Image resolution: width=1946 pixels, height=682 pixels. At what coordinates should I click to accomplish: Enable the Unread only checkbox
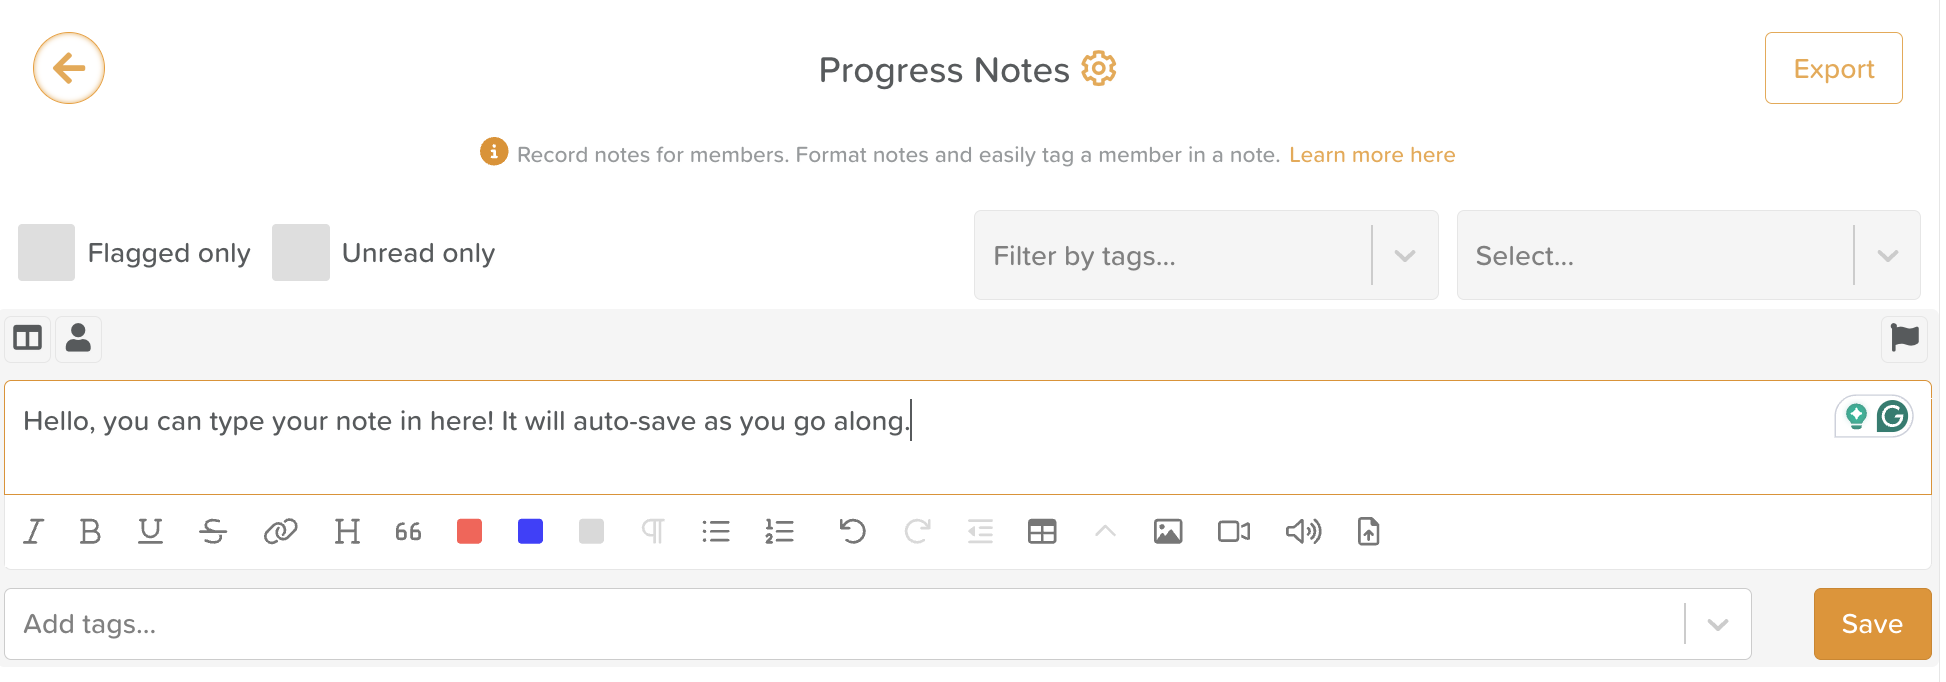coord(300,252)
